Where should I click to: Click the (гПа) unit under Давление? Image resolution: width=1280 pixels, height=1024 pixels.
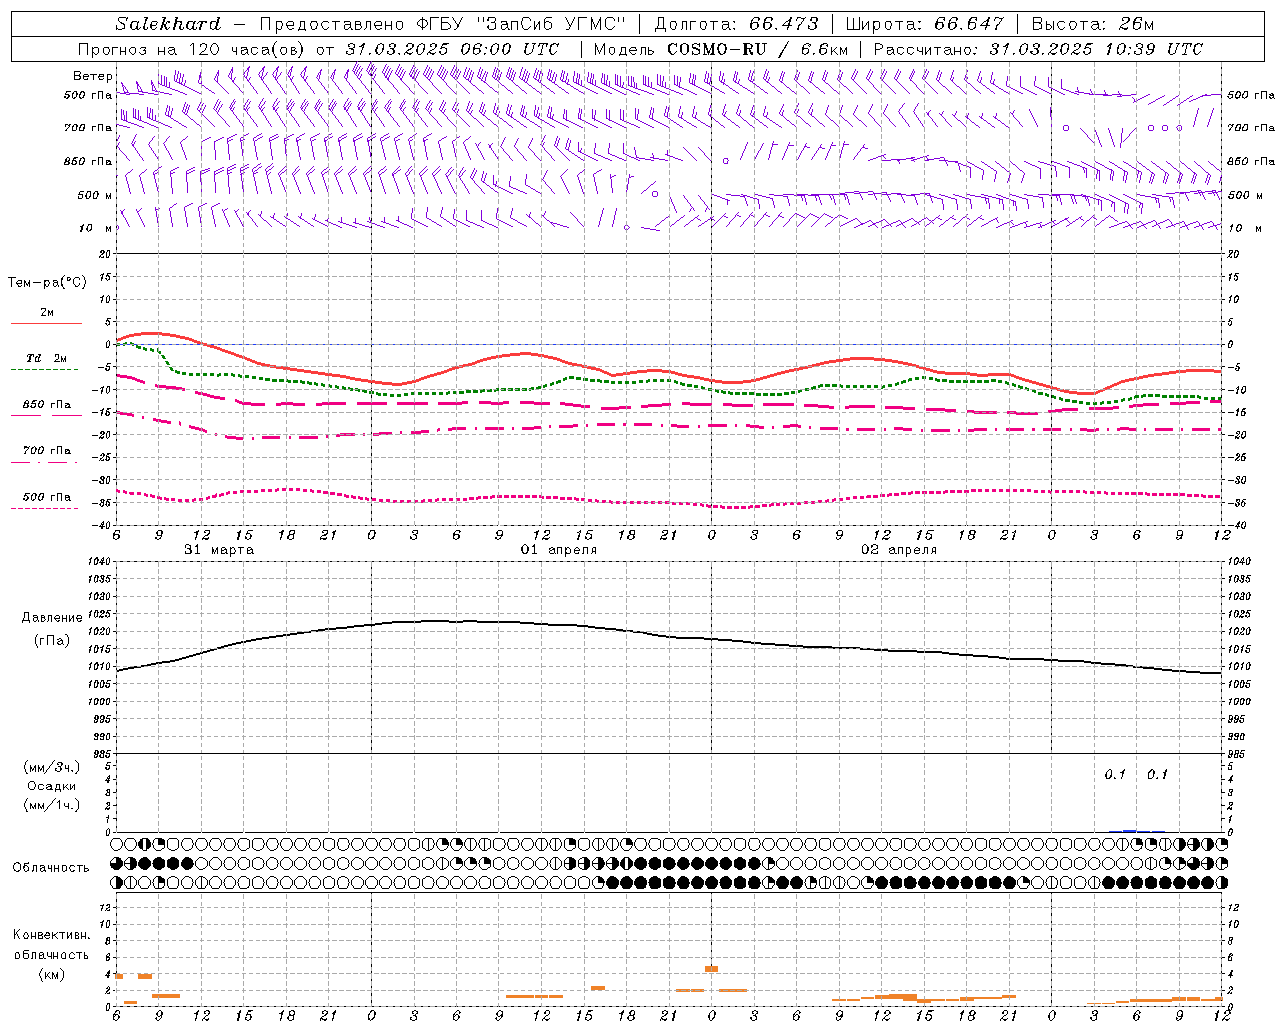click(x=52, y=640)
